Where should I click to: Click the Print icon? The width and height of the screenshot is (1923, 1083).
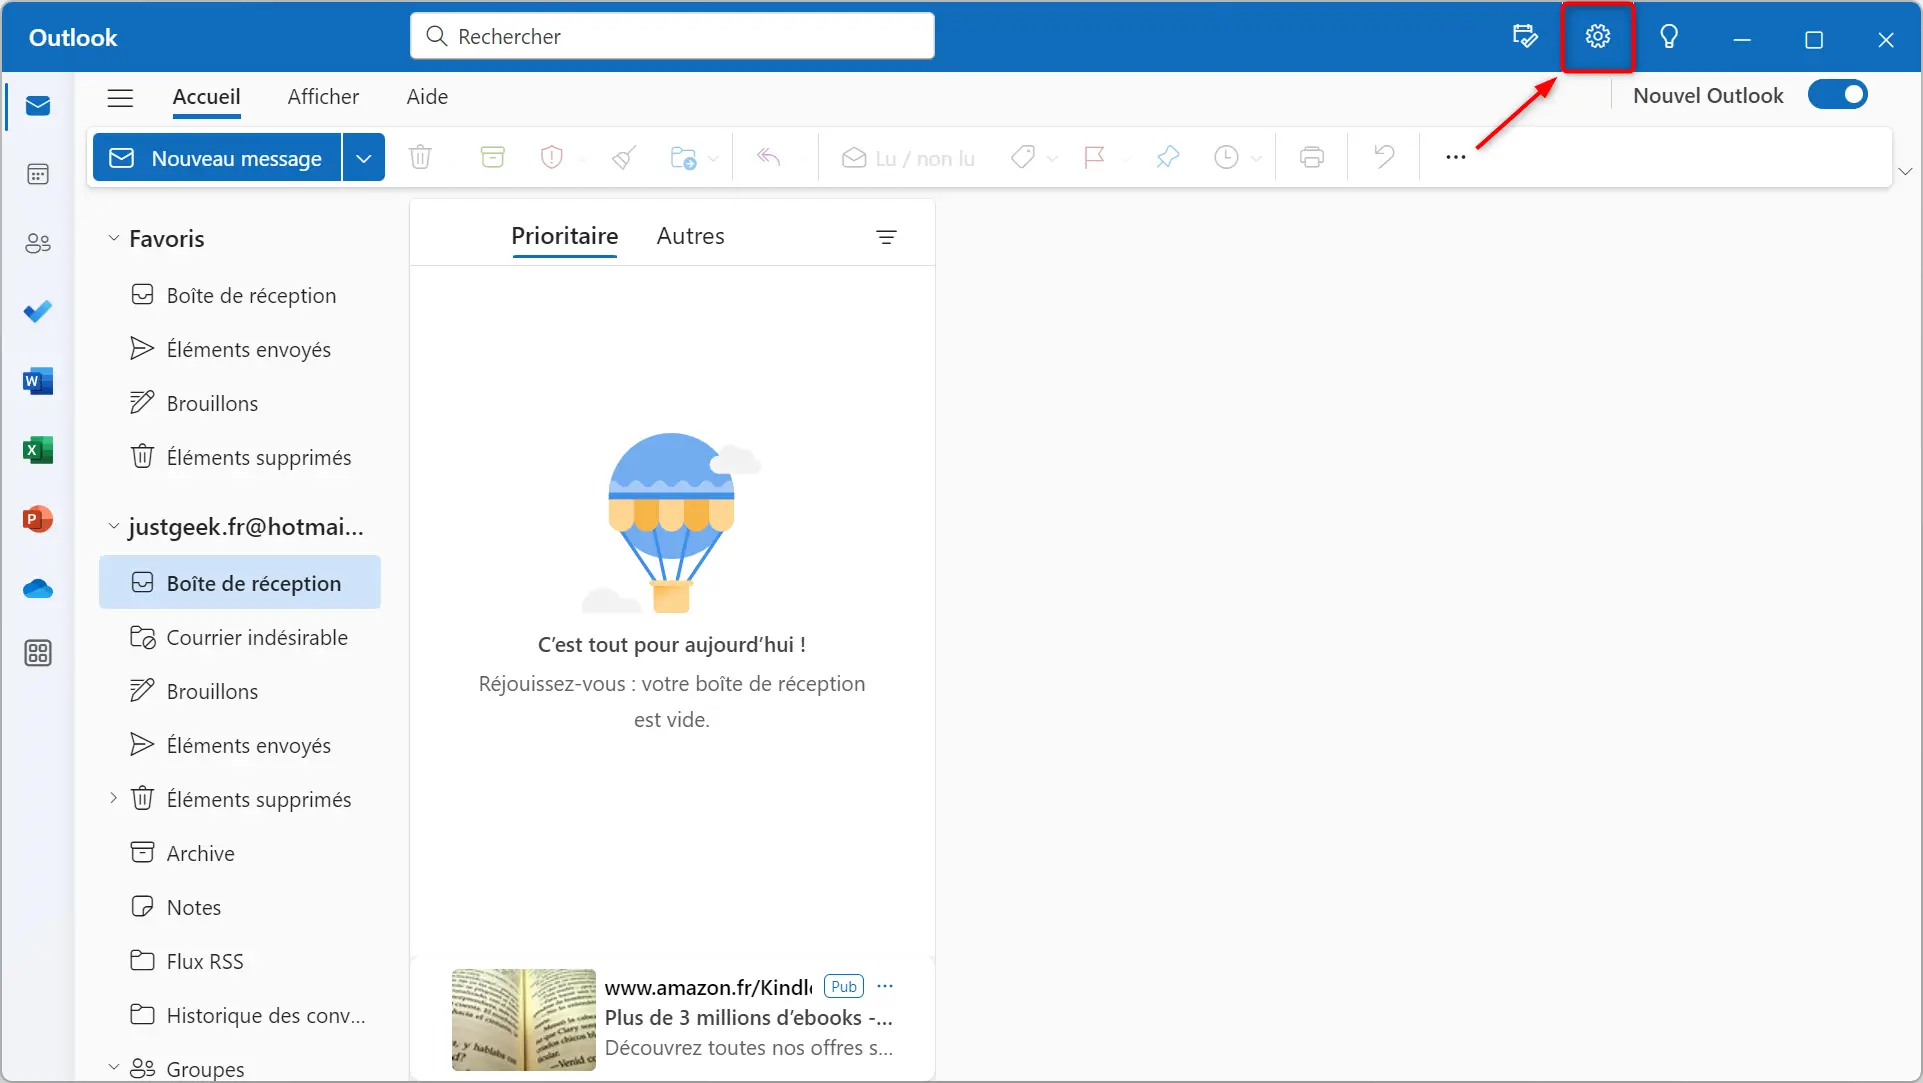tap(1311, 157)
